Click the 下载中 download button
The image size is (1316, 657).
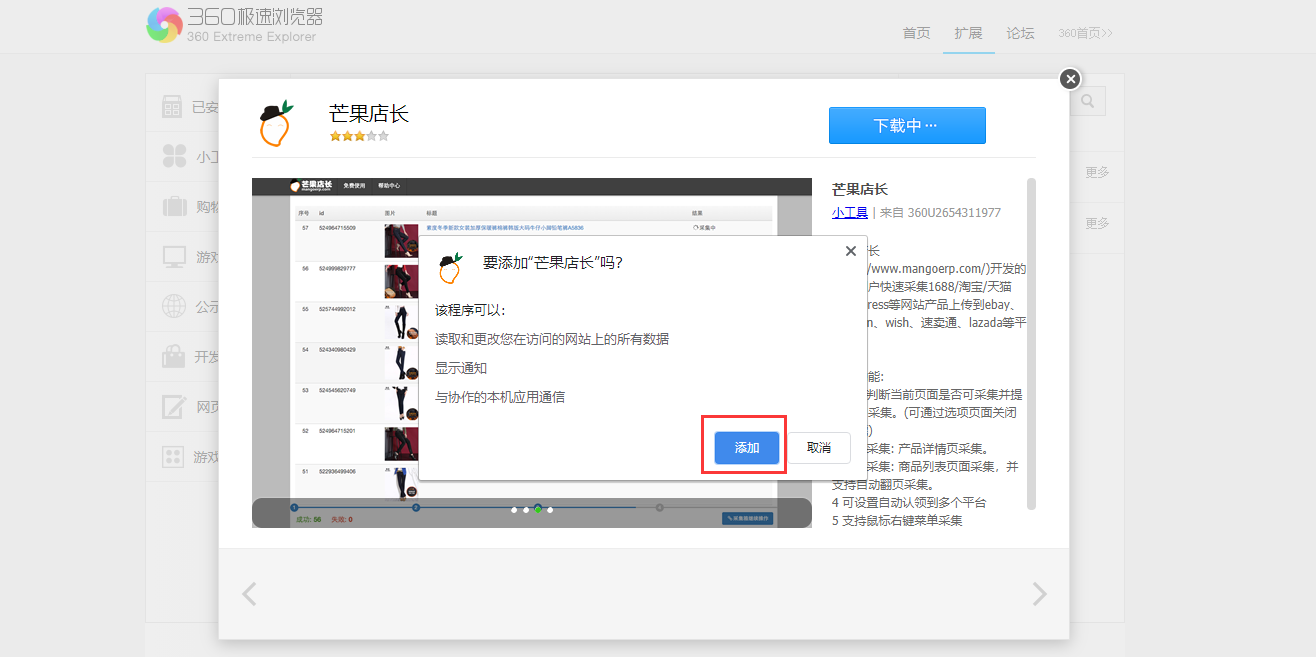coord(907,126)
